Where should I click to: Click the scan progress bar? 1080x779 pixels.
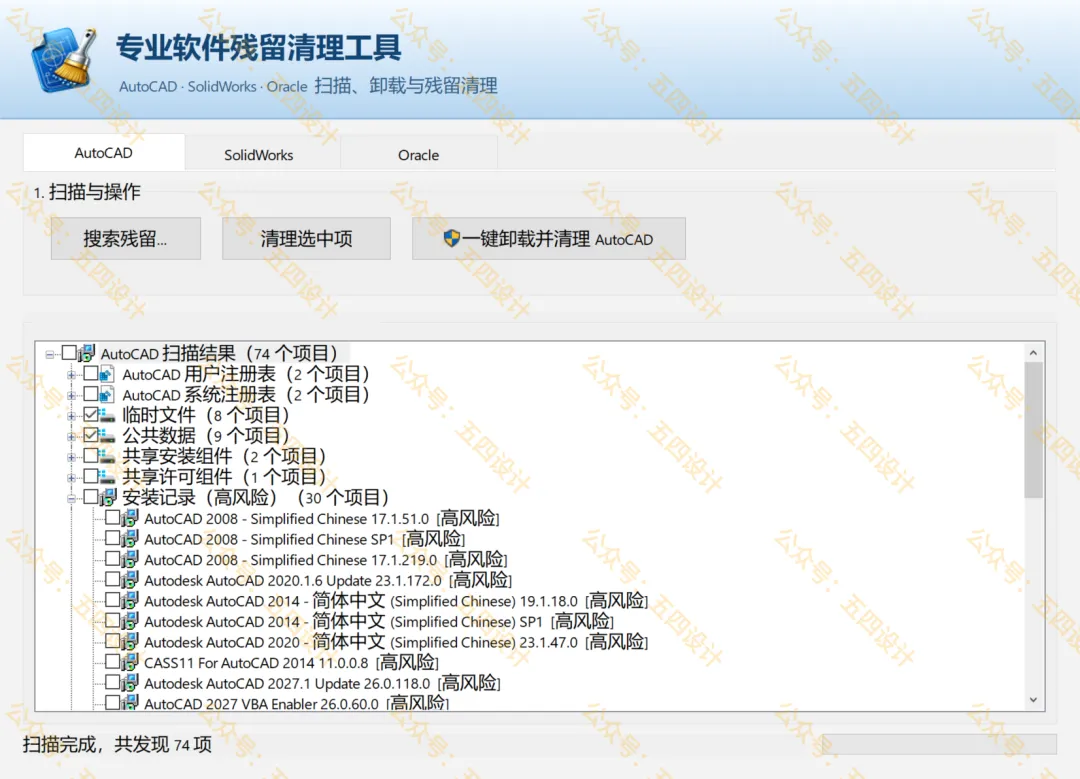click(939, 744)
